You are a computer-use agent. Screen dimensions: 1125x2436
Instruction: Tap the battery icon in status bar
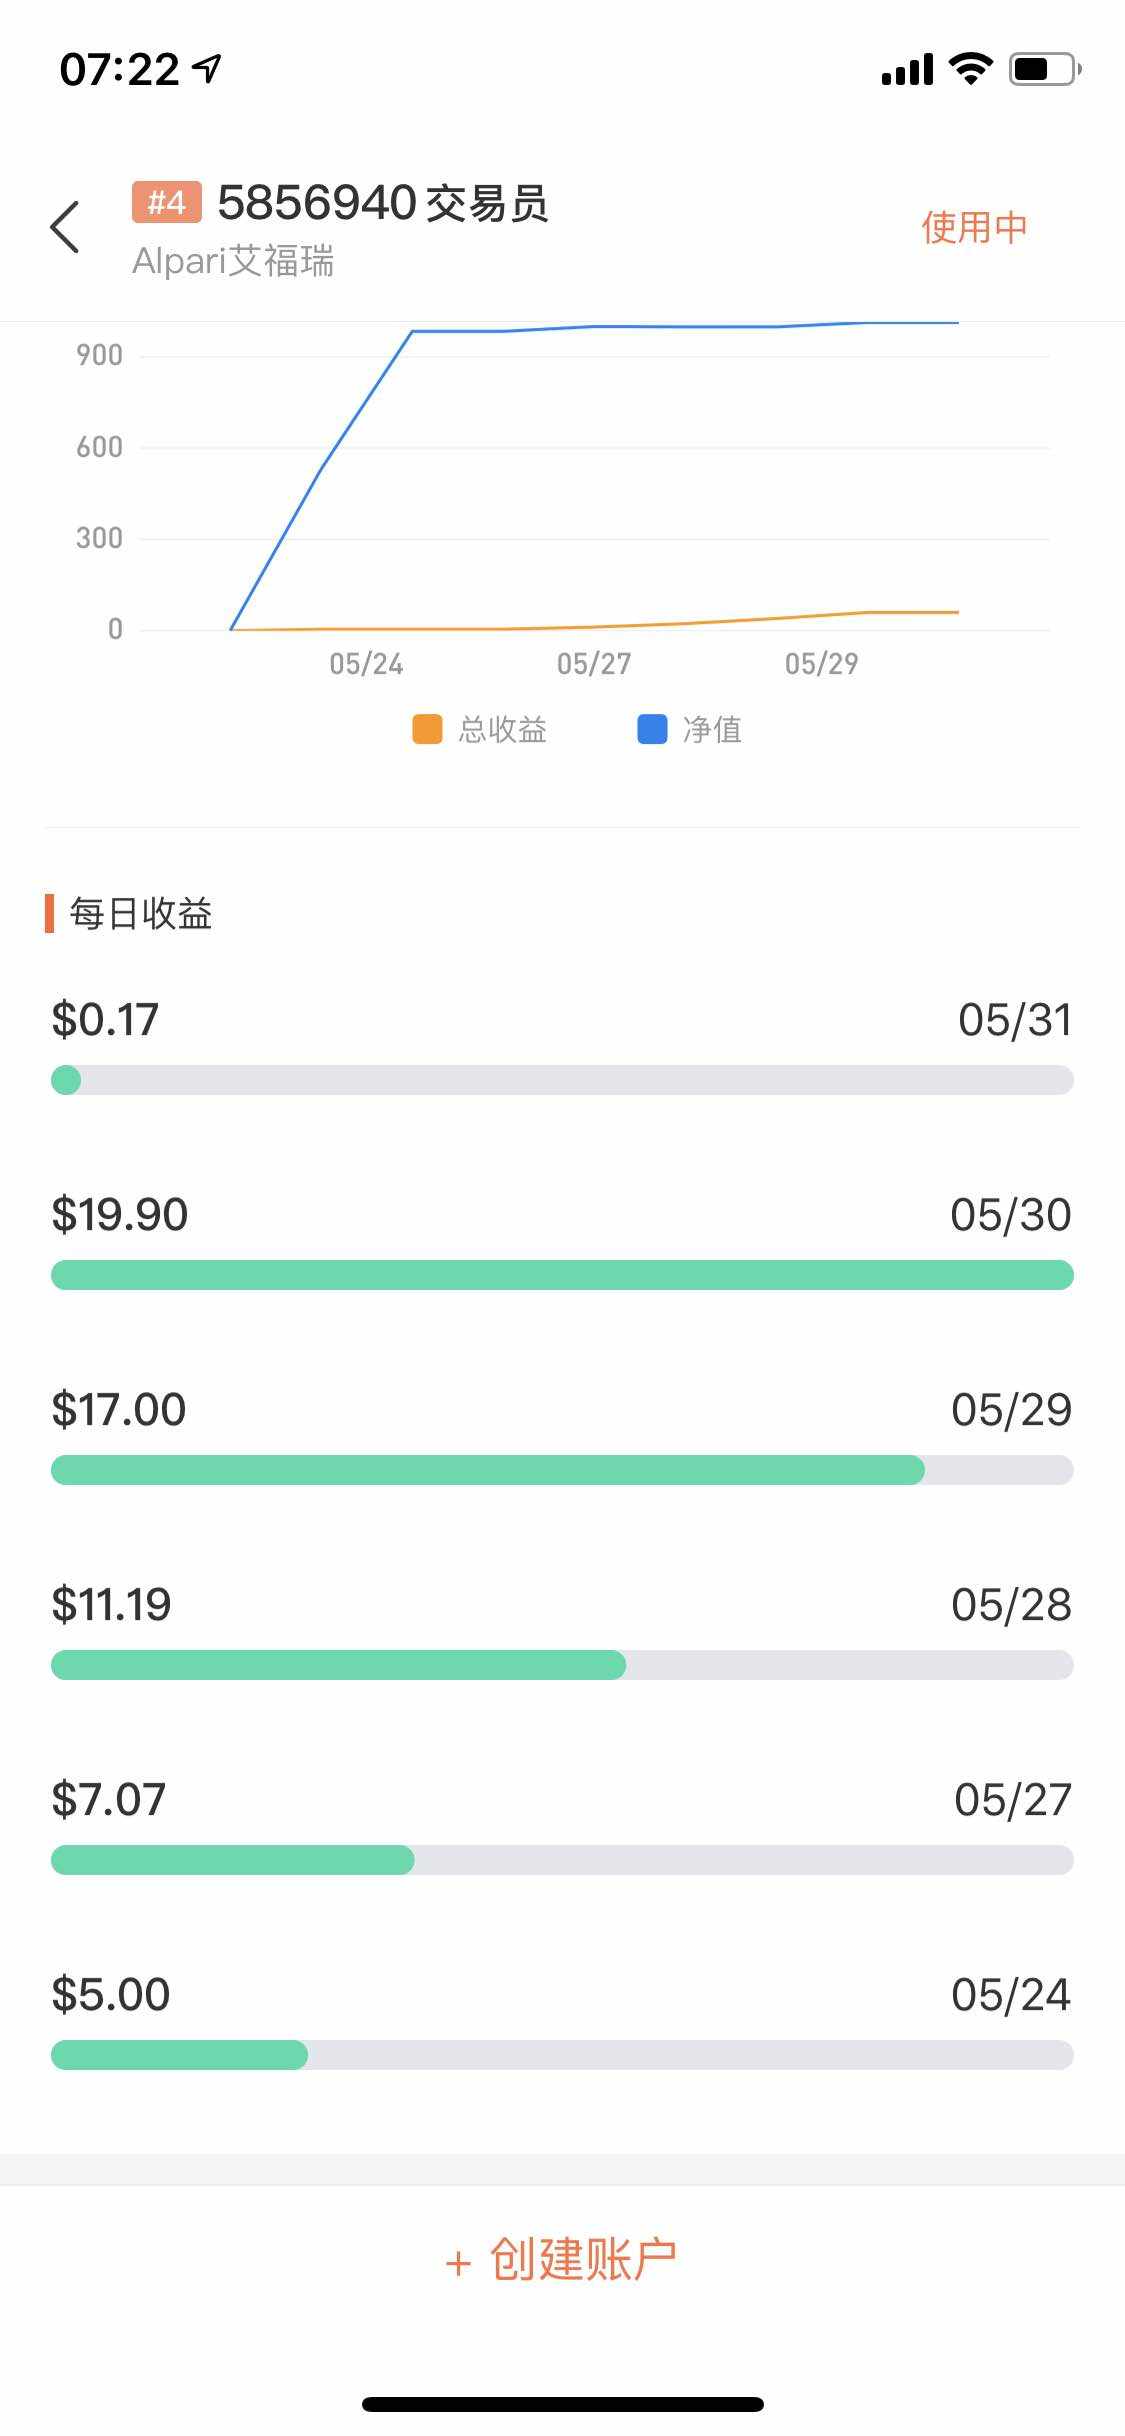coord(1043,69)
